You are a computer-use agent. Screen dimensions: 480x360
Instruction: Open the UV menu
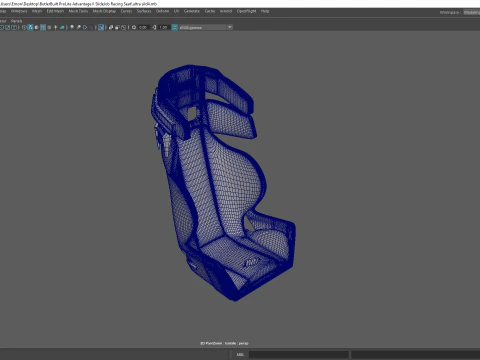(176, 11)
